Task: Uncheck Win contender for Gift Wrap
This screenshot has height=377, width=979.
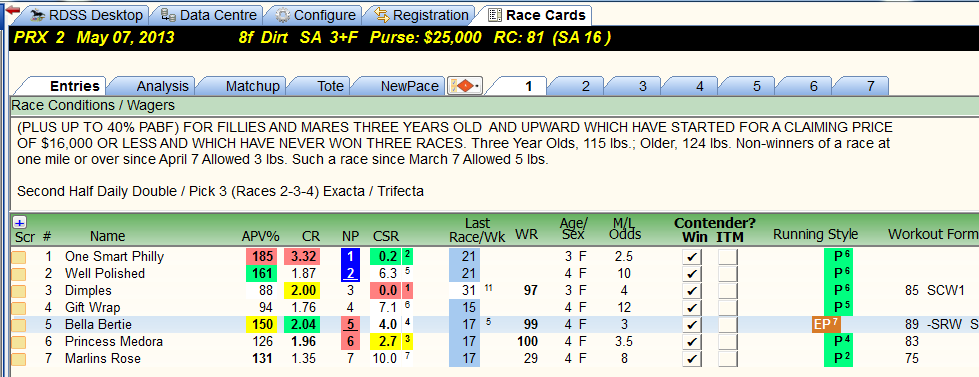Action: [x=693, y=308]
